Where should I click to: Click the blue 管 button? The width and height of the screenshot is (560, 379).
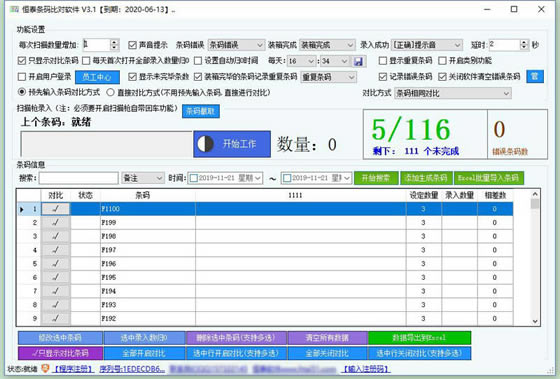[535, 76]
